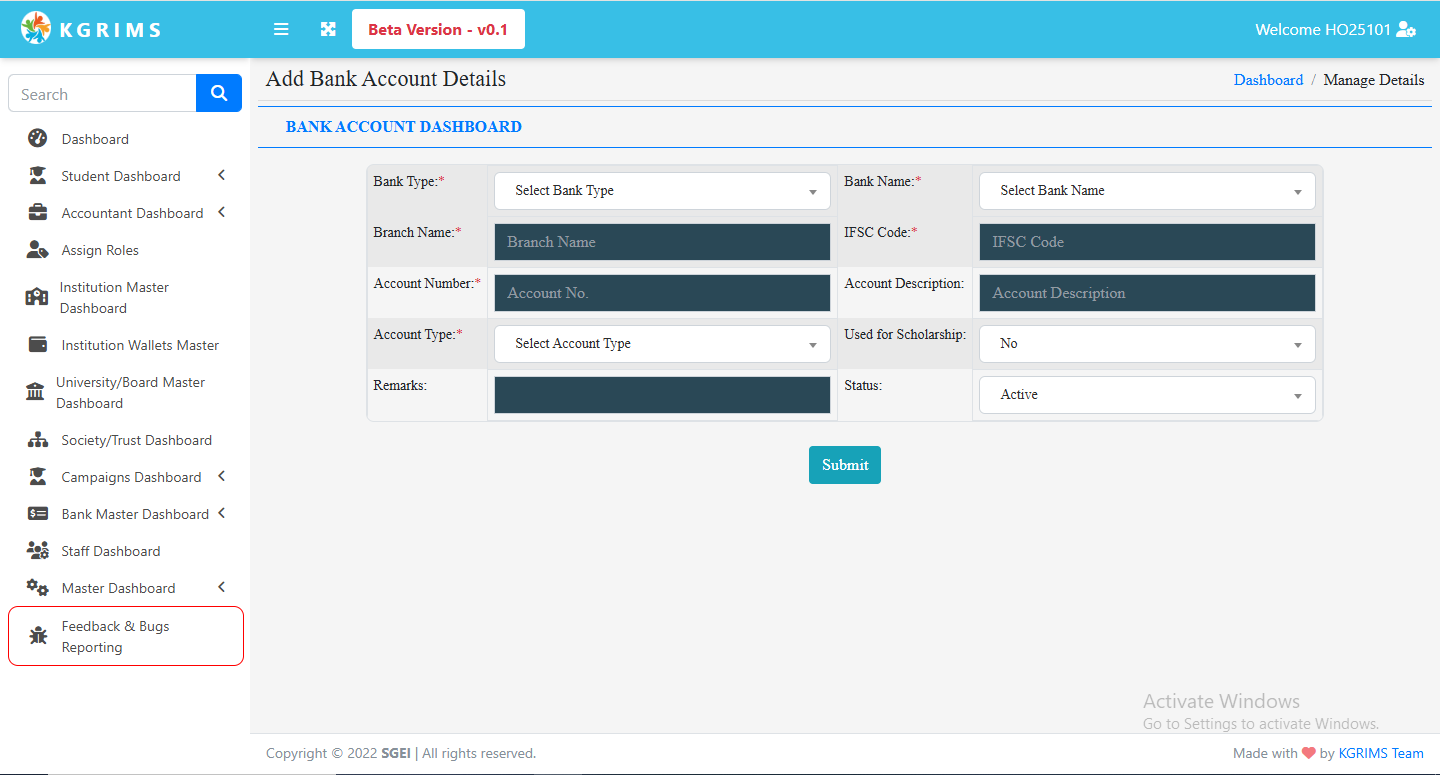Open the Select Account Type dropdown
This screenshot has width=1440, height=775.
coord(662,344)
